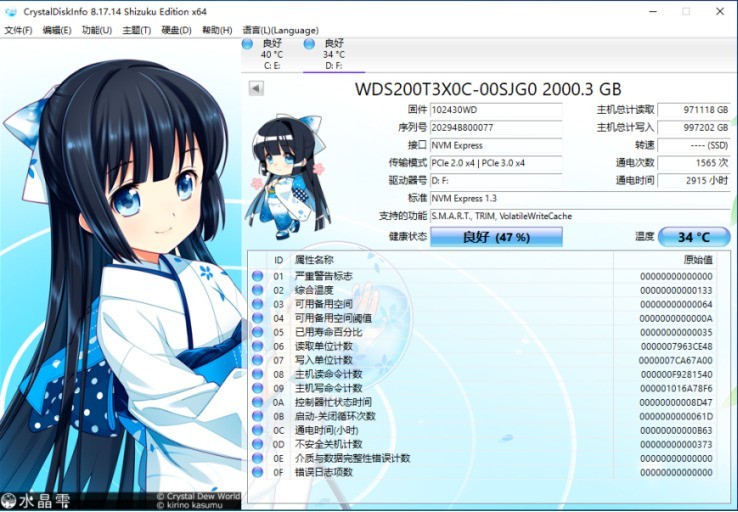Click status orb for 介质与数据完整性错误计数 row
Screen dimensions: 738x512
(x=257, y=458)
